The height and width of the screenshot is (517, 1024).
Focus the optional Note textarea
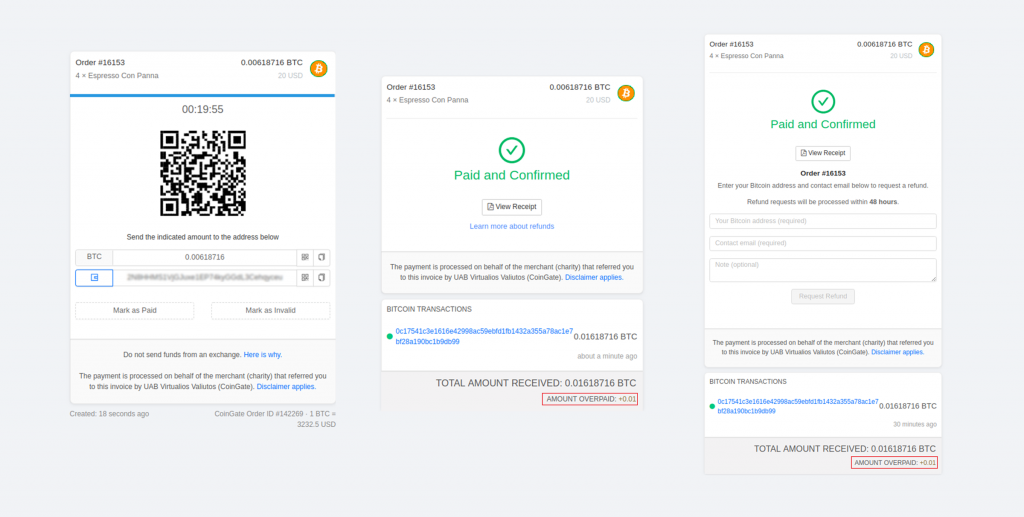823,270
